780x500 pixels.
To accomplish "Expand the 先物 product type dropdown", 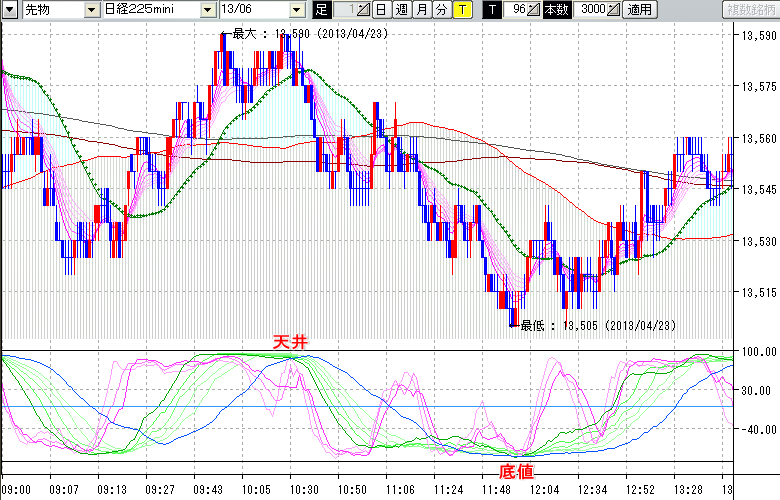I will click(93, 9).
